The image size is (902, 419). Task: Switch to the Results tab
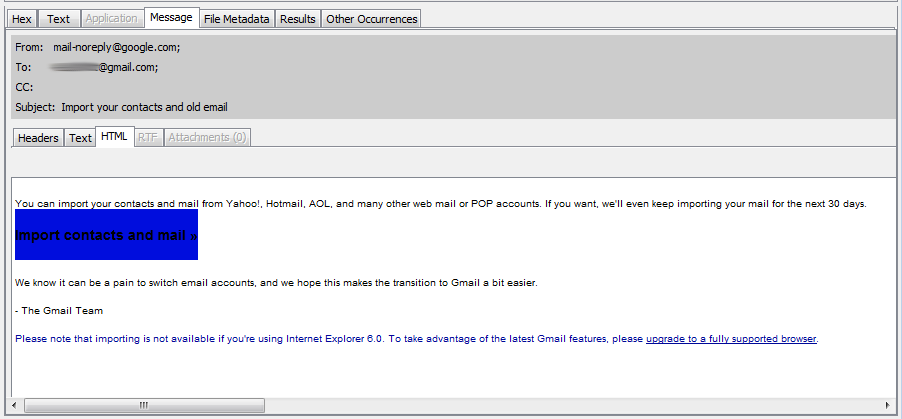[297, 18]
